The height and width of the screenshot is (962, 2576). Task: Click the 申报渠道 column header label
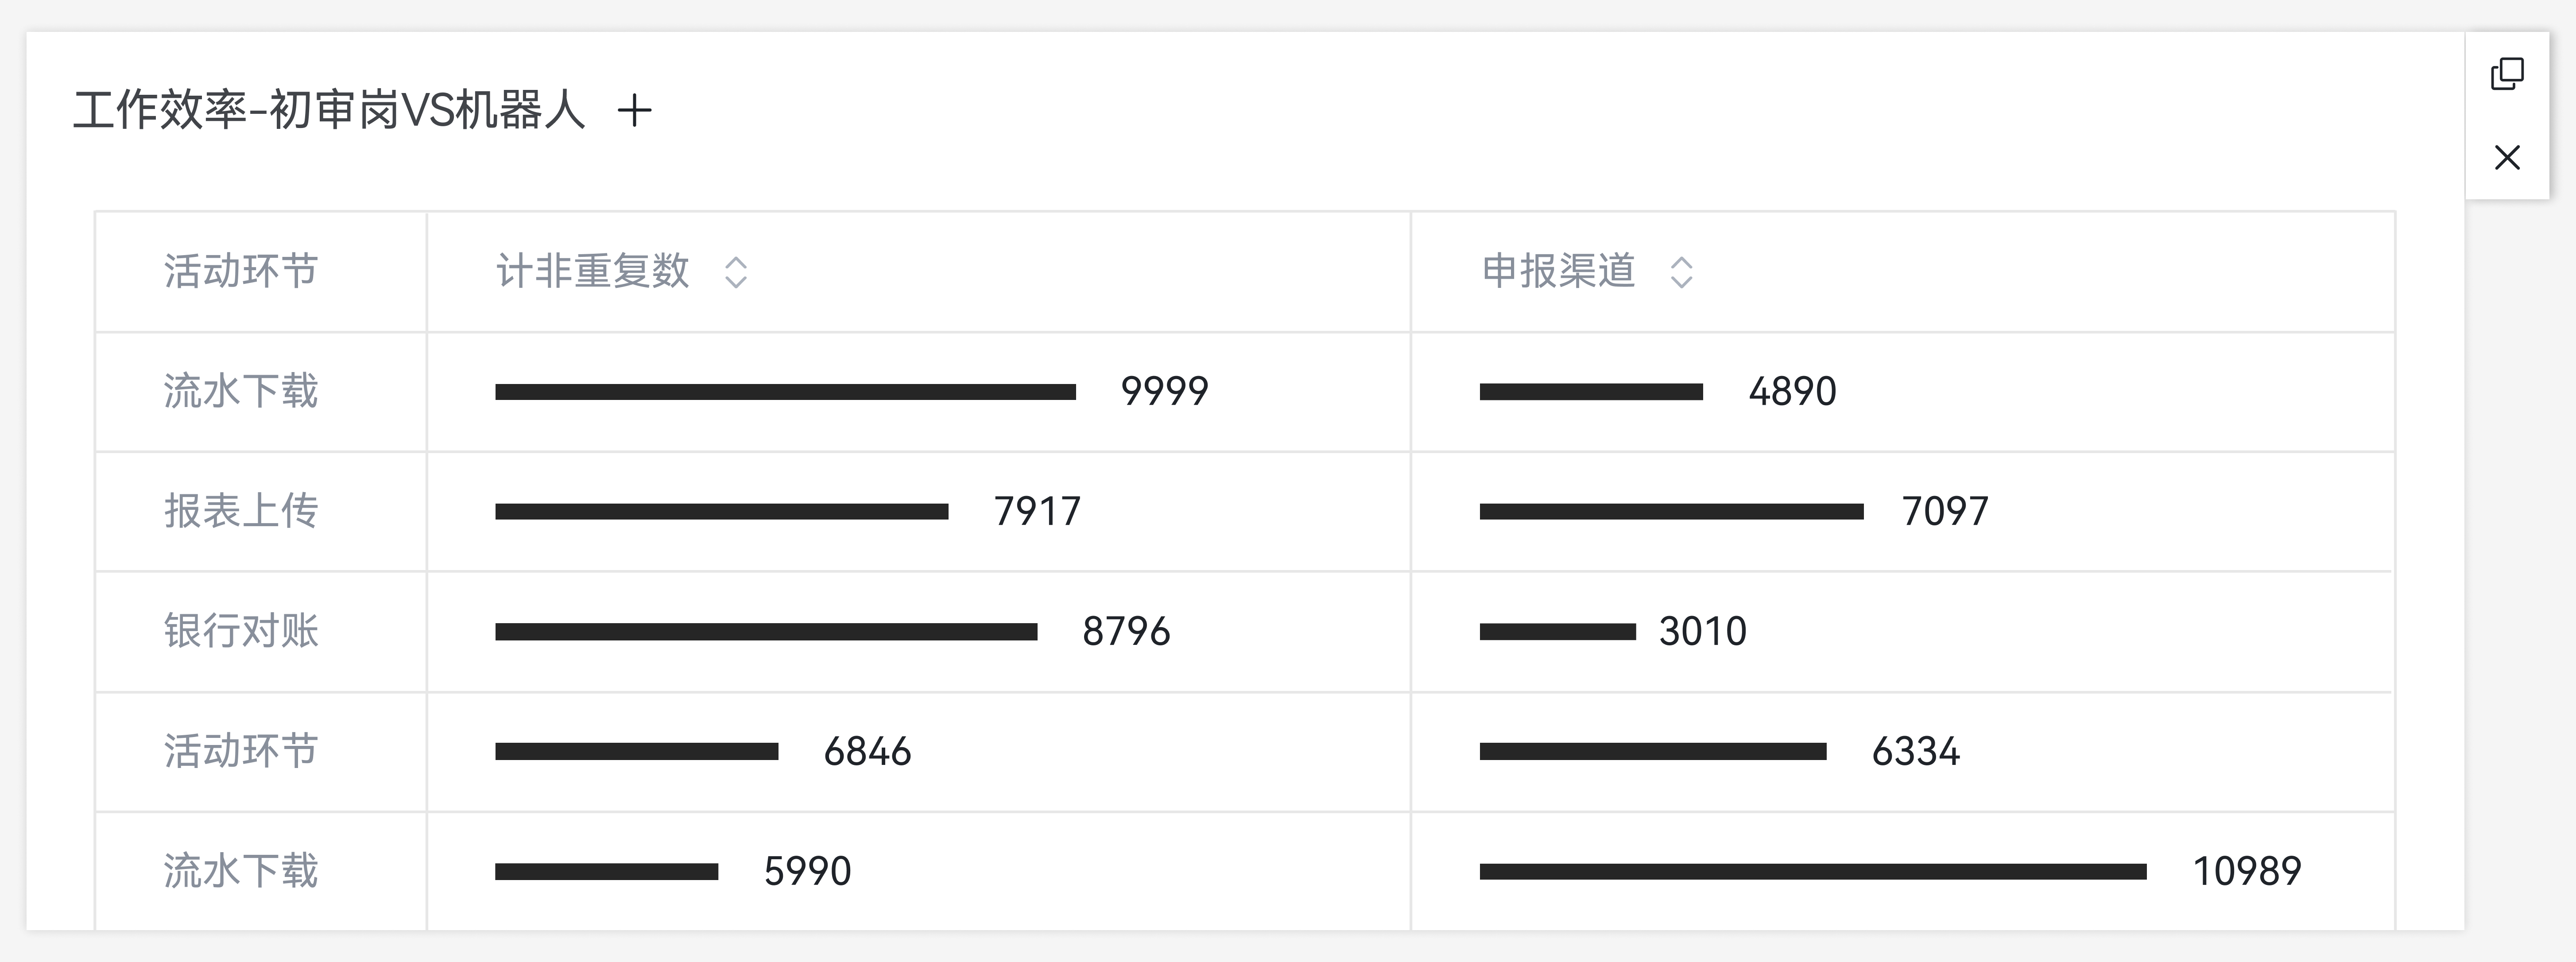click(x=1558, y=271)
